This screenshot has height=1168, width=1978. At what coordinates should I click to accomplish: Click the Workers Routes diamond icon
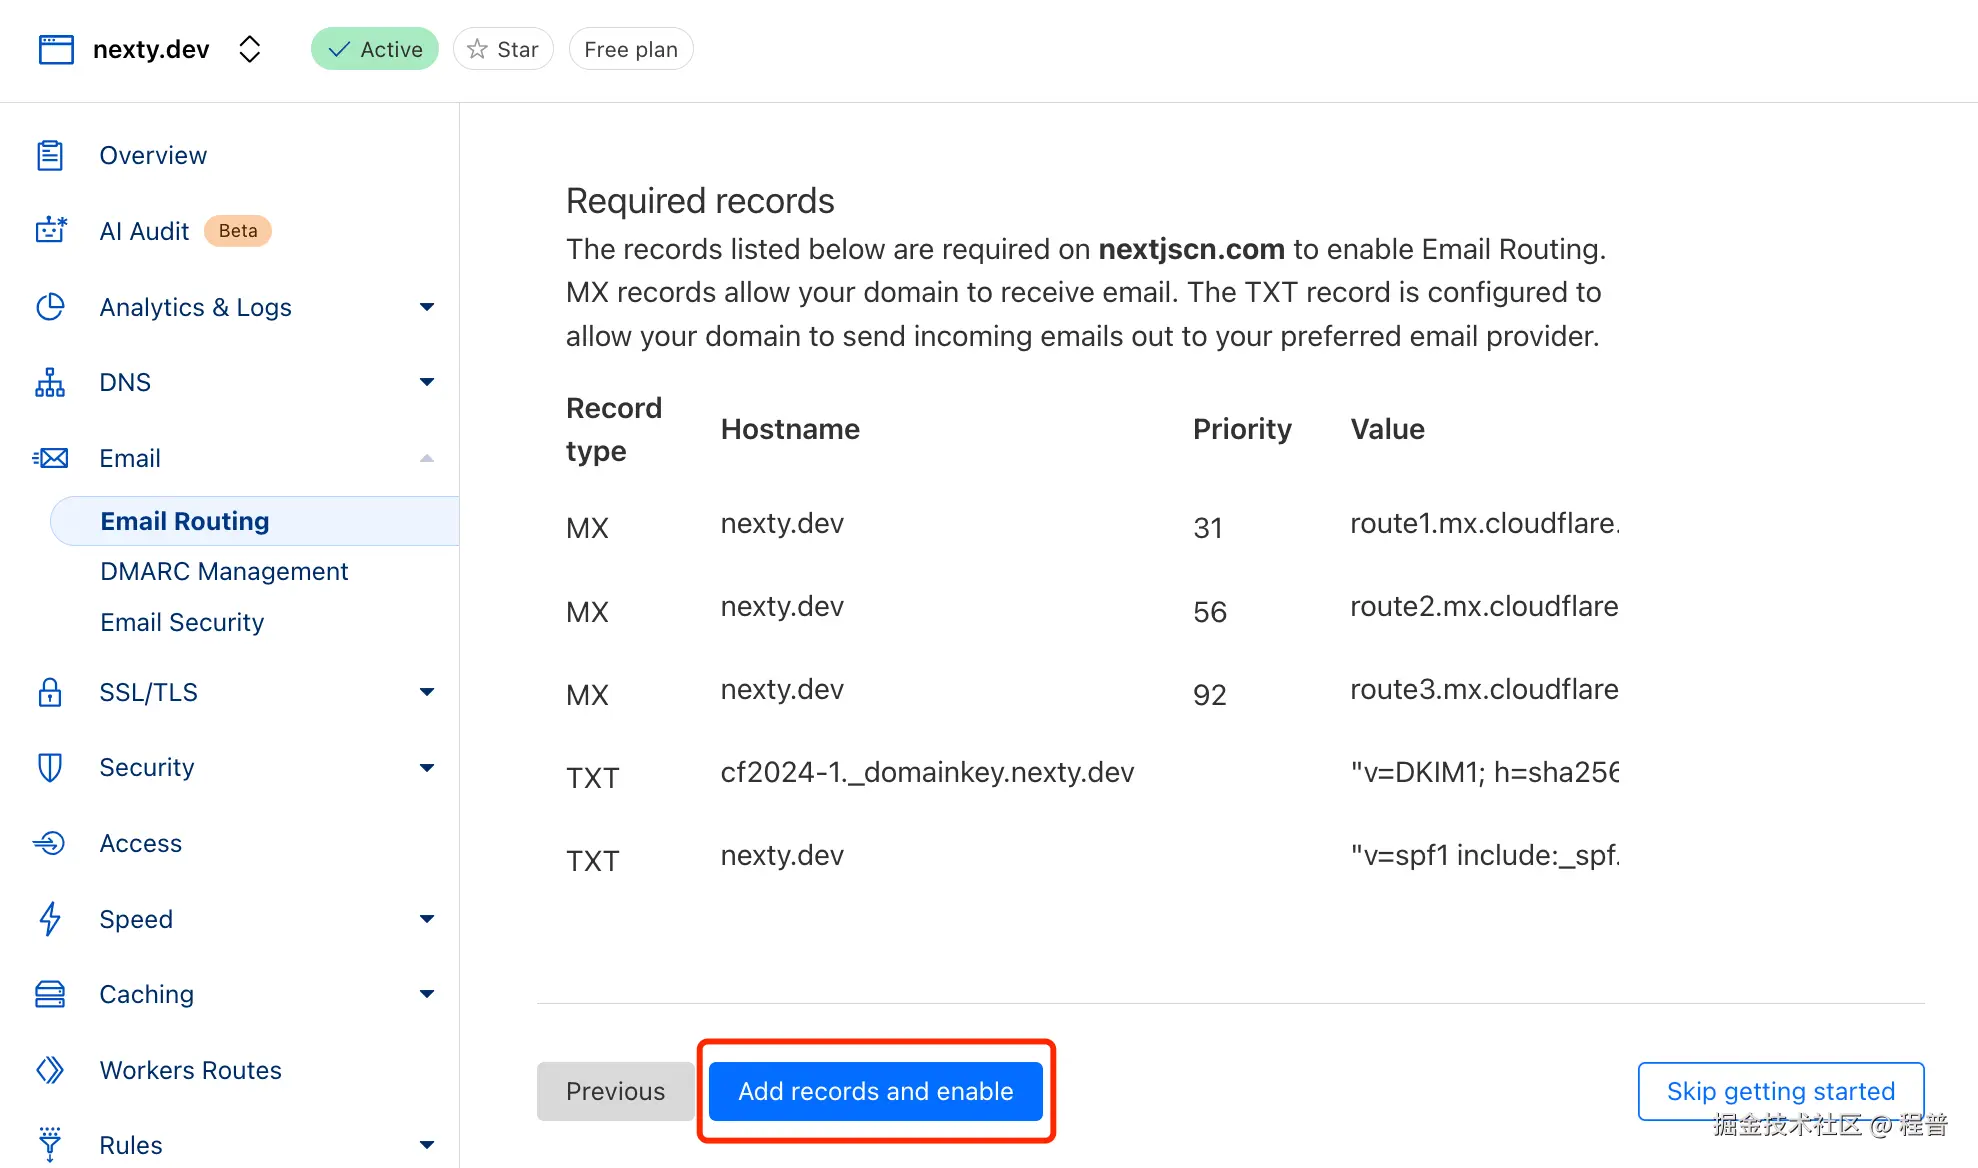tap(50, 1070)
